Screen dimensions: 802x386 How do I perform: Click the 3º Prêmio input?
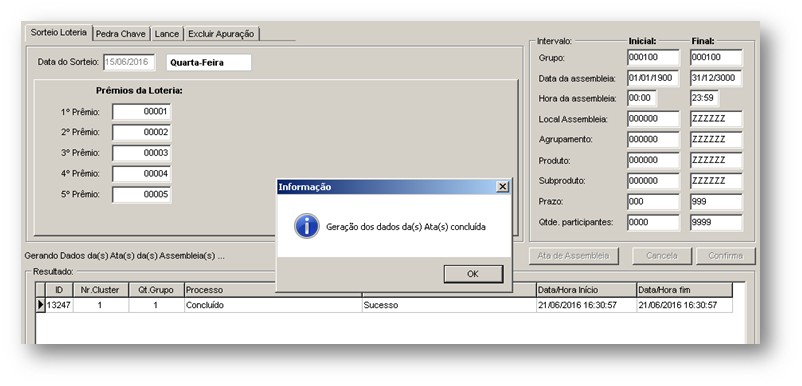coord(142,153)
